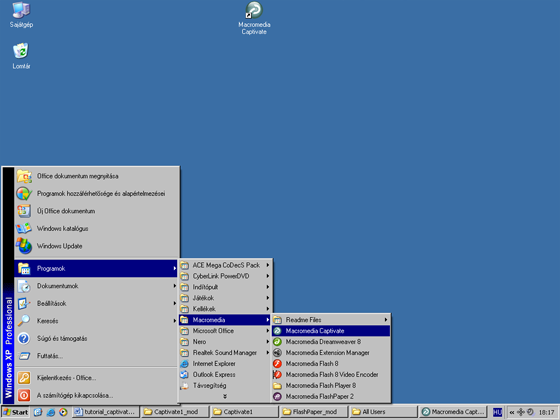Expand the Readme Files submenu arrow
This screenshot has height=420, width=560.
(386, 320)
